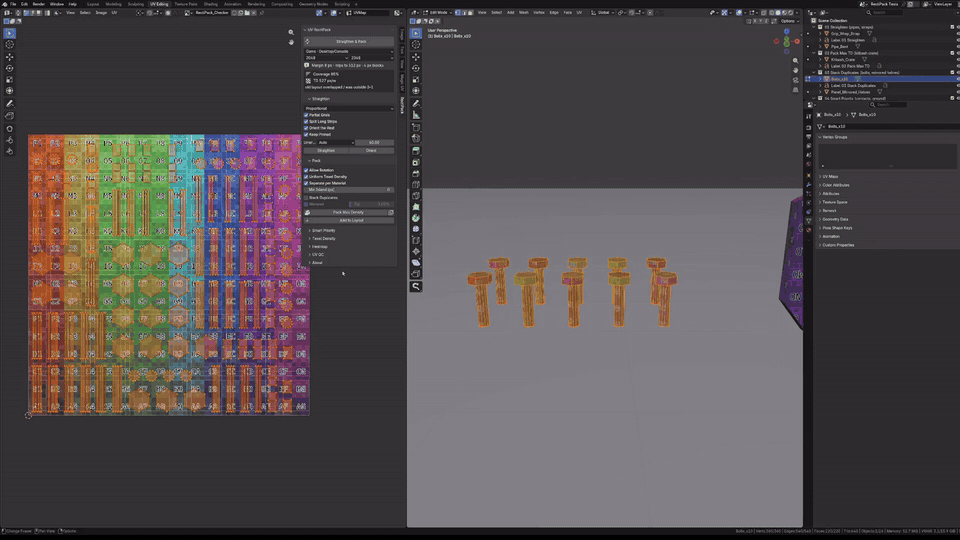
Task: Toggle the Partial Grids checkbox
Action: click(x=306, y=115)
